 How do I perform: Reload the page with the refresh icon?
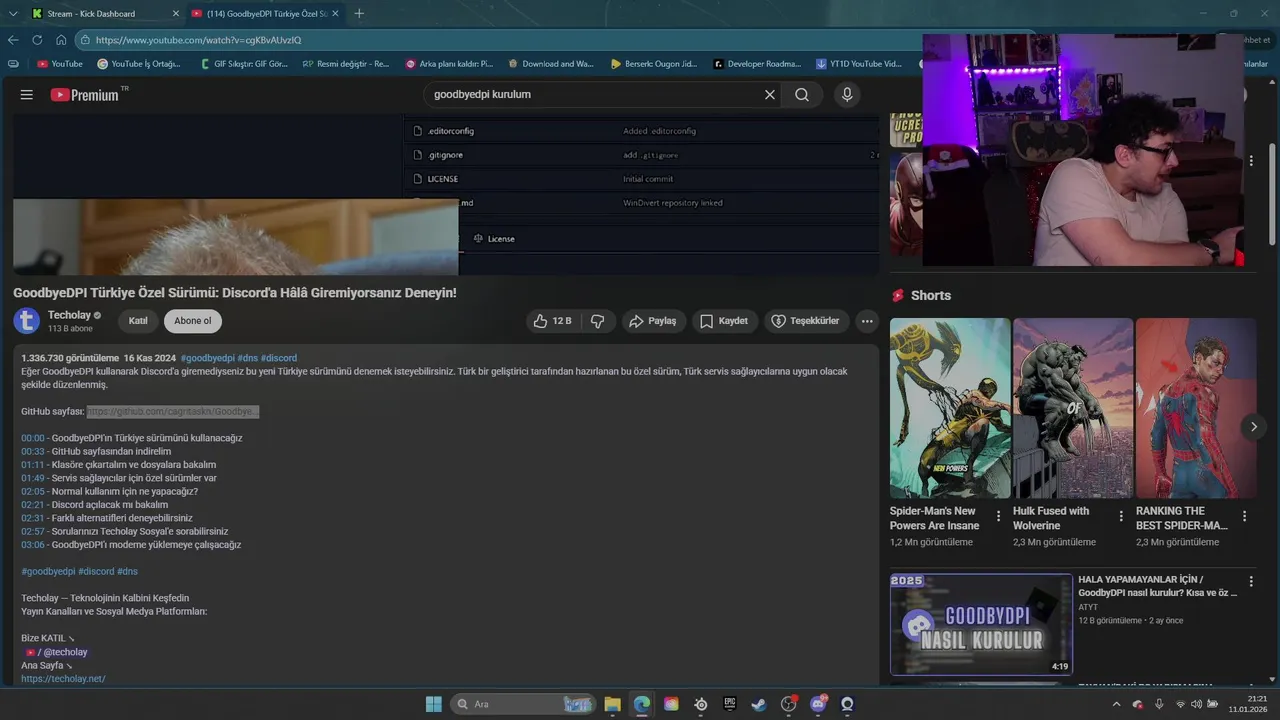pos(37,40)
